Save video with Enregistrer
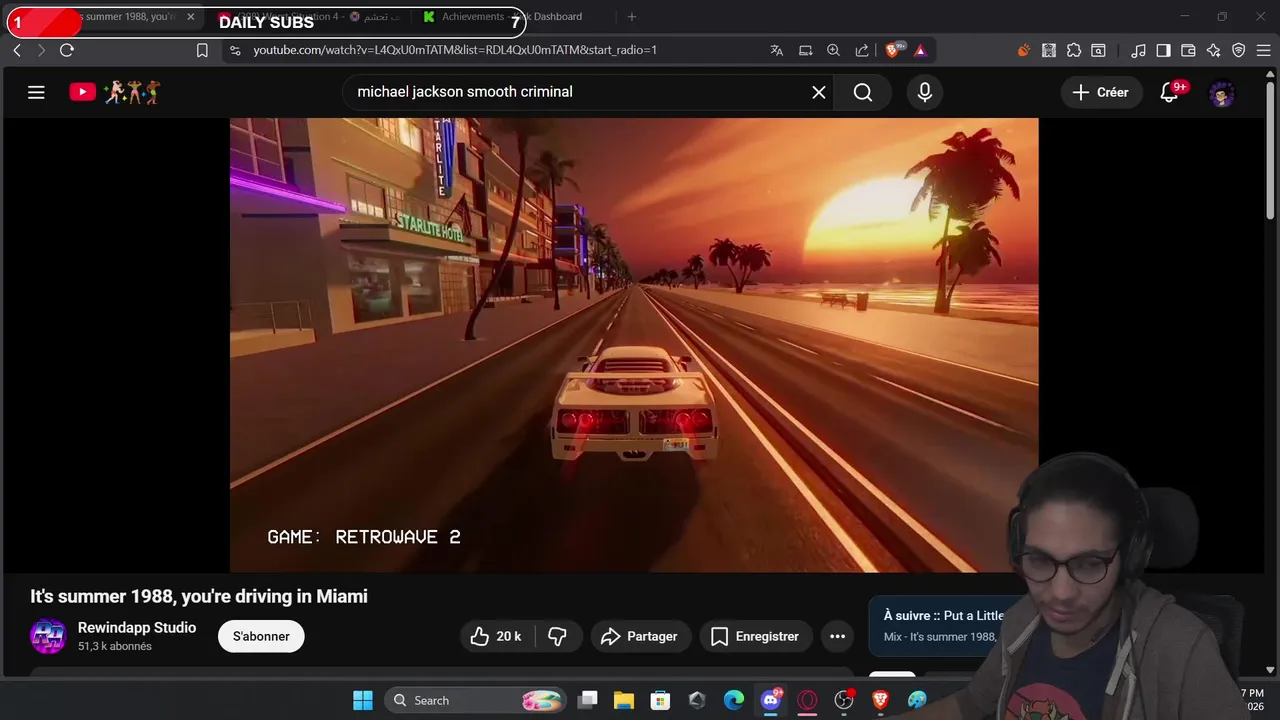 tap(755, 636)
